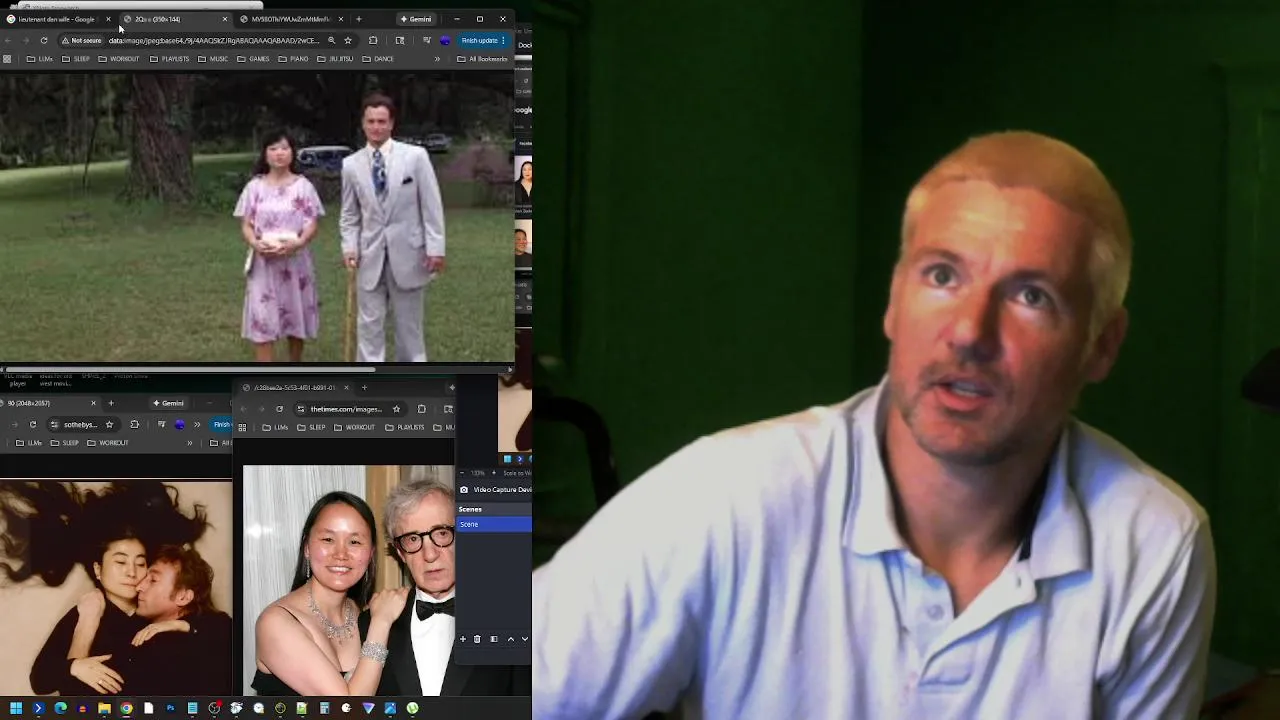1280x720 pixels.
Task: Click the zoom magnifier icon in top address bar
Action: tap(331, 40)
